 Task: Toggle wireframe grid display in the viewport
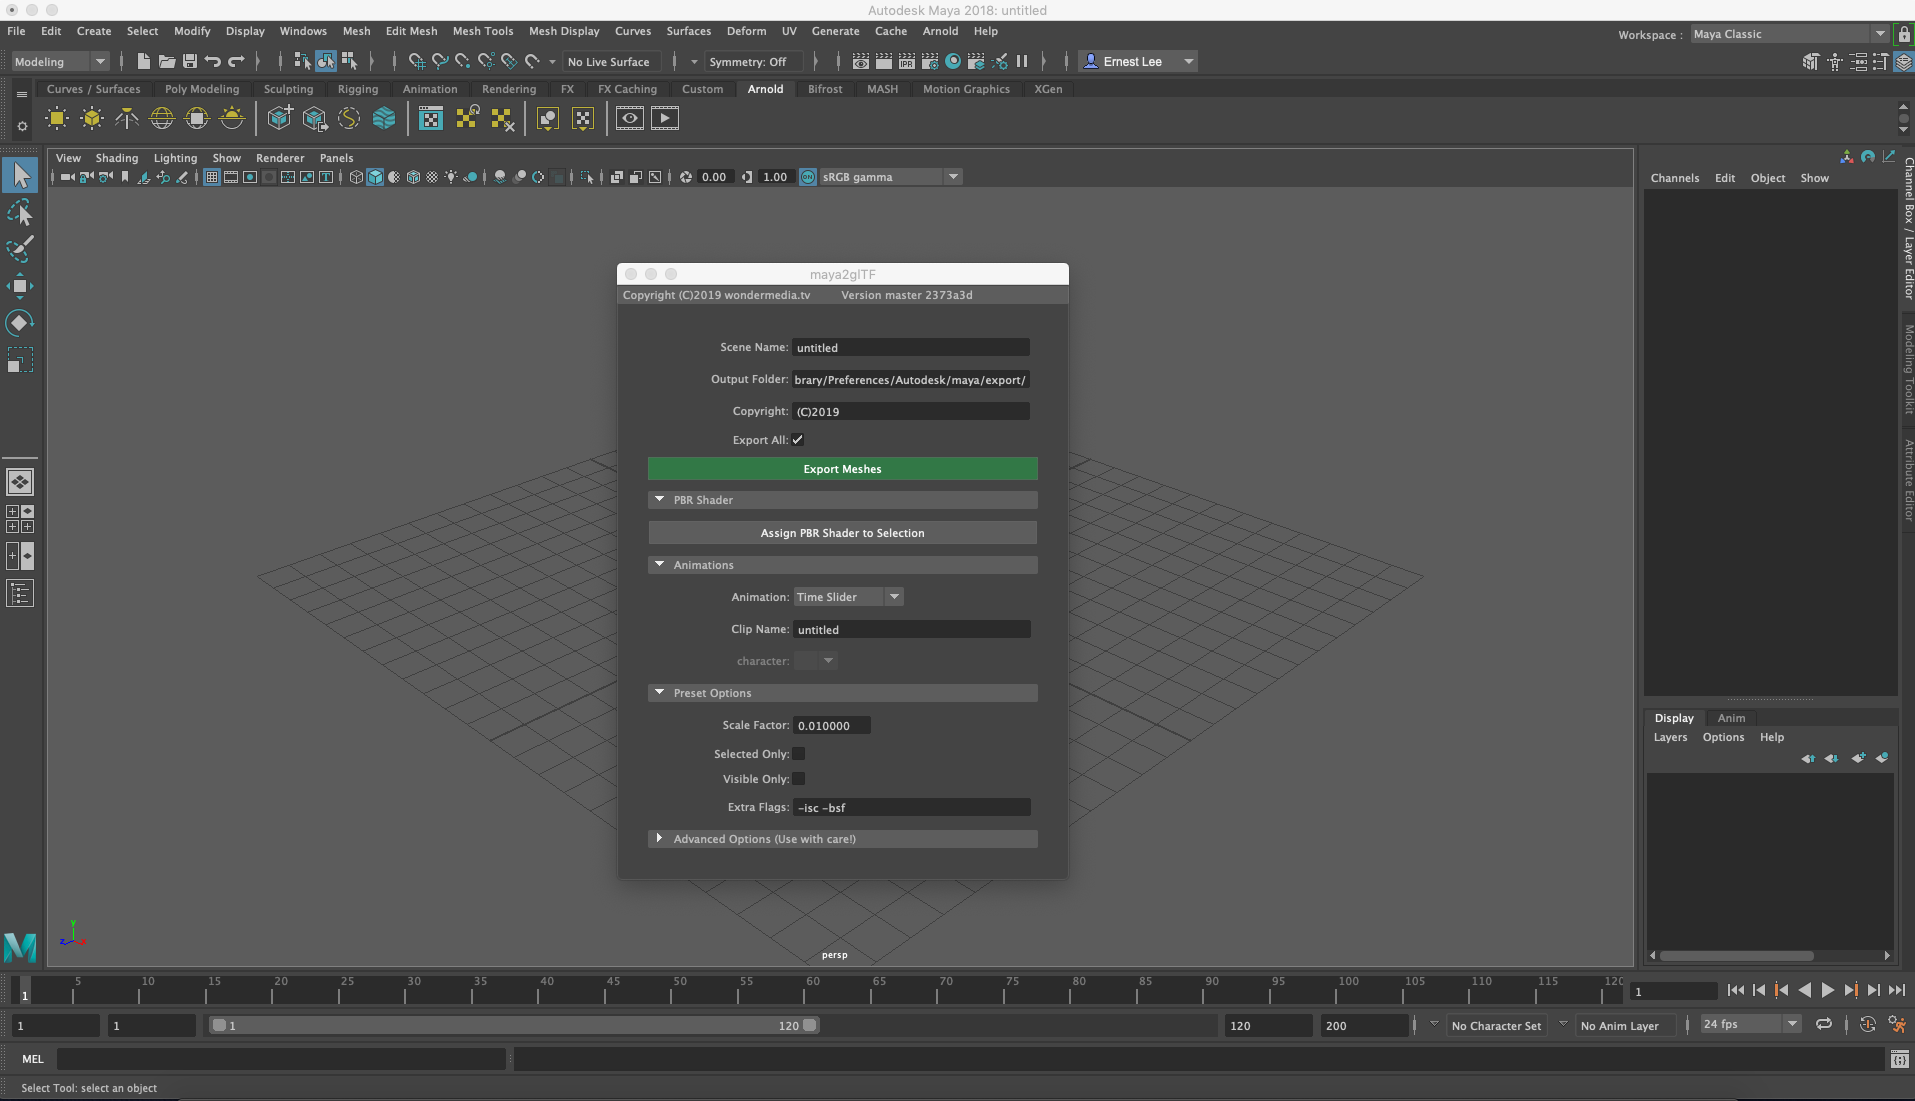tap(211, 177)
